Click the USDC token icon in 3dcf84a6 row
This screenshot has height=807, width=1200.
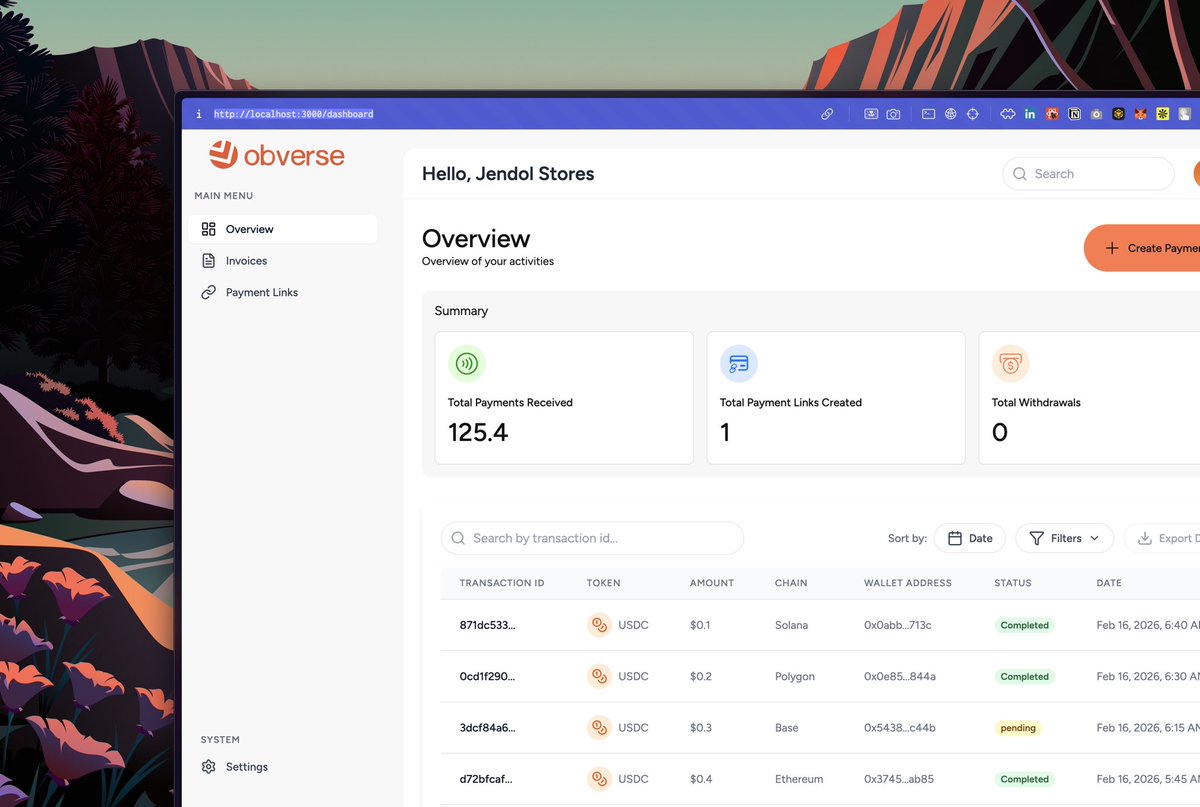599,728
